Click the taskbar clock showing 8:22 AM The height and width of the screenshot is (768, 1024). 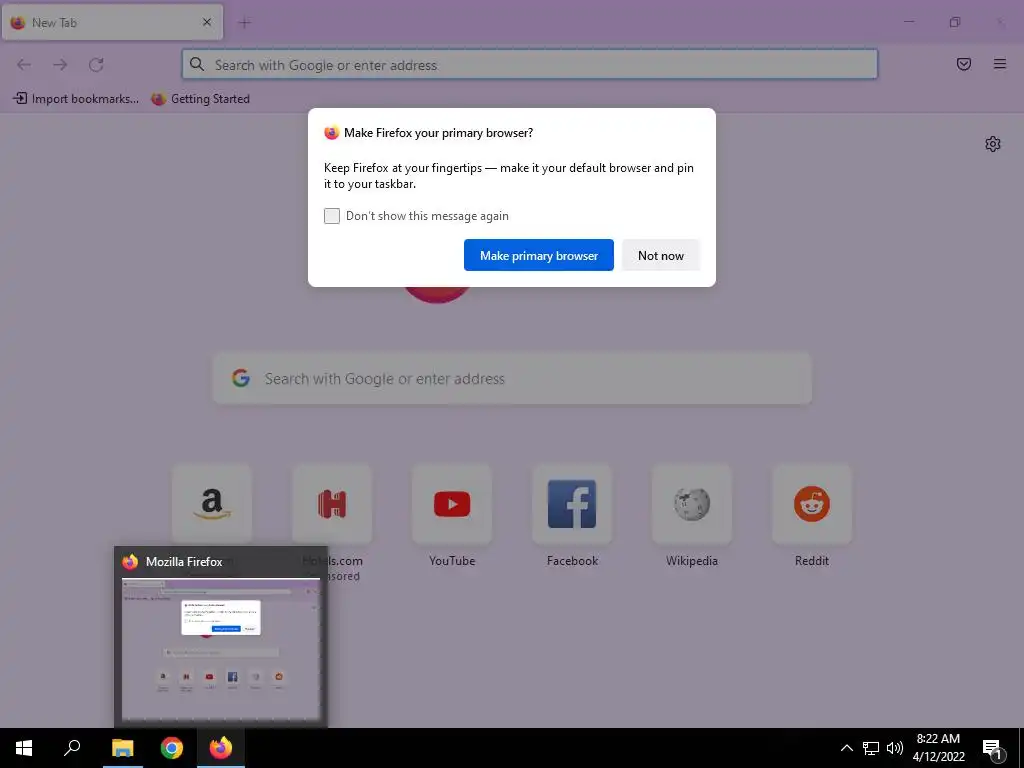[938, 748]
